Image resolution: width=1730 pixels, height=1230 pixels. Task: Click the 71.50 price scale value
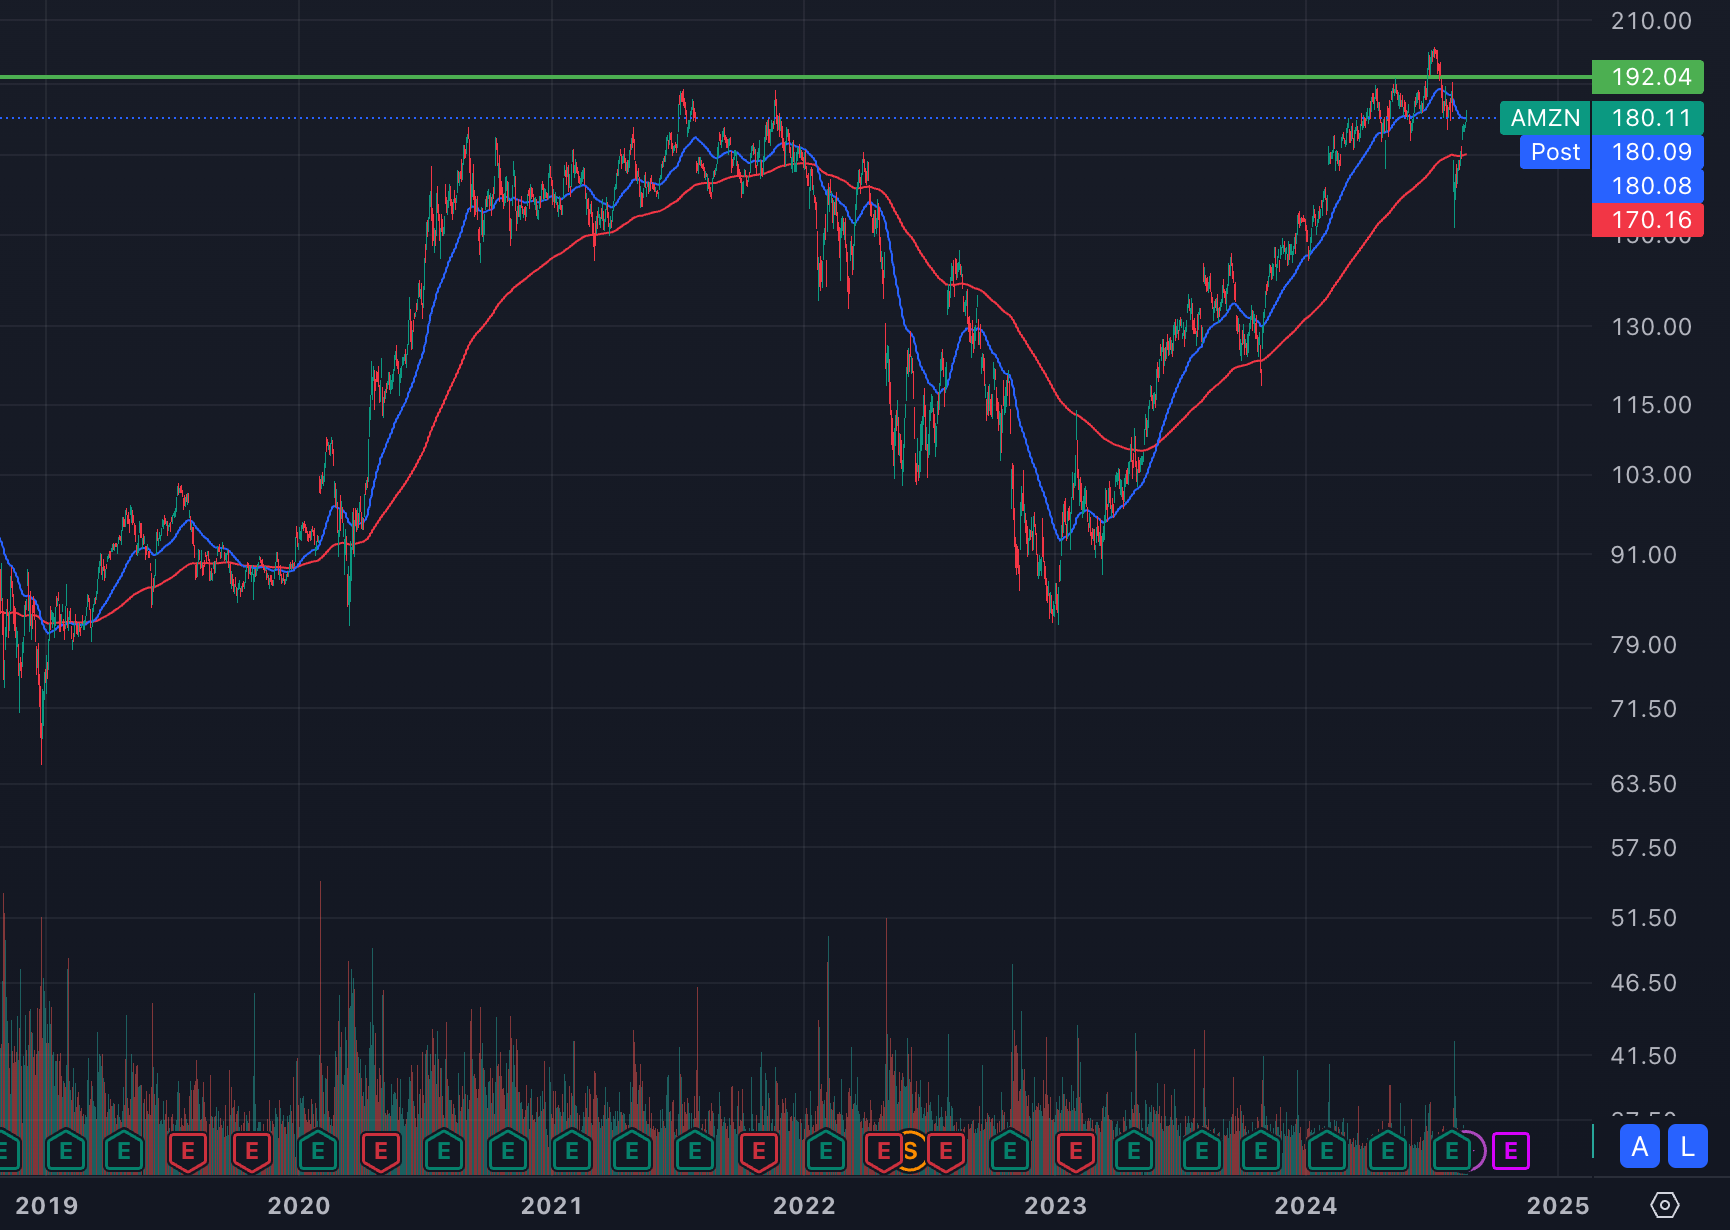click(1644, 709)
